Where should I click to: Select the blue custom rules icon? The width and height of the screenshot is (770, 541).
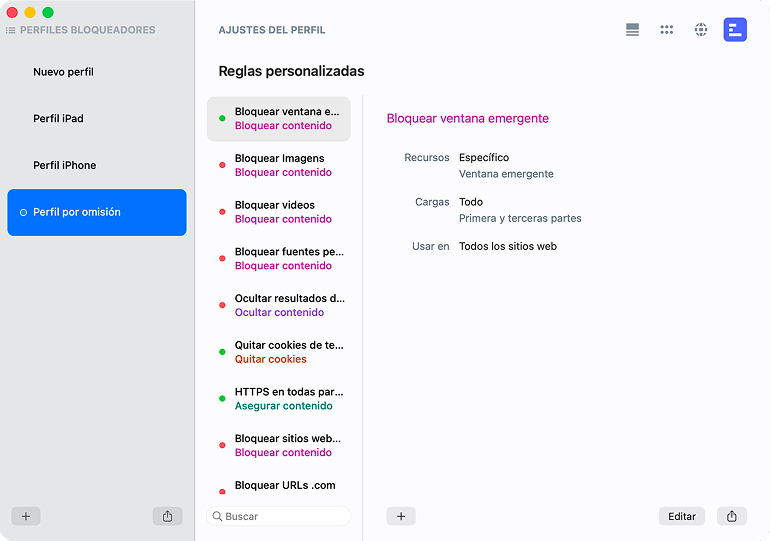click(735, 30)
